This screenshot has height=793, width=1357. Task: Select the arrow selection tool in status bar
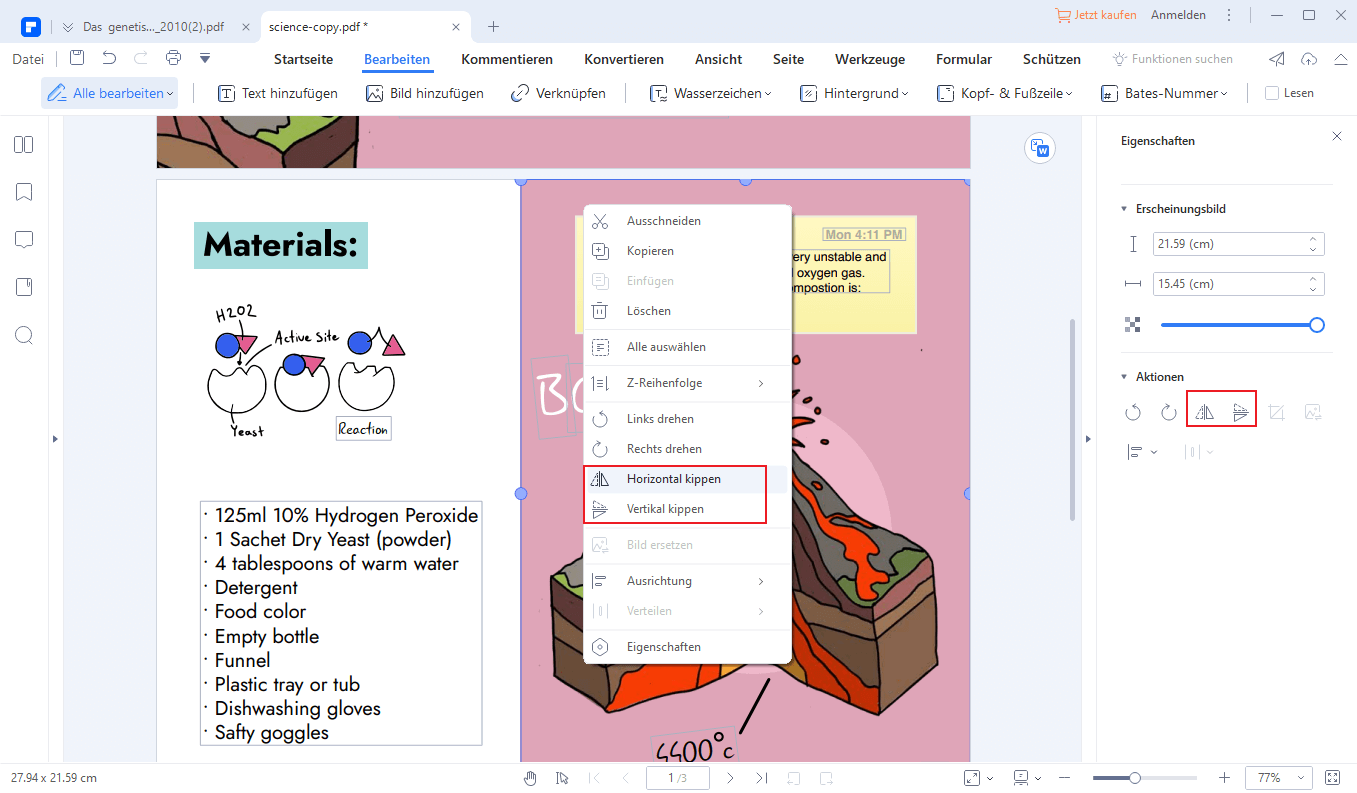click(x=562, y=778)
